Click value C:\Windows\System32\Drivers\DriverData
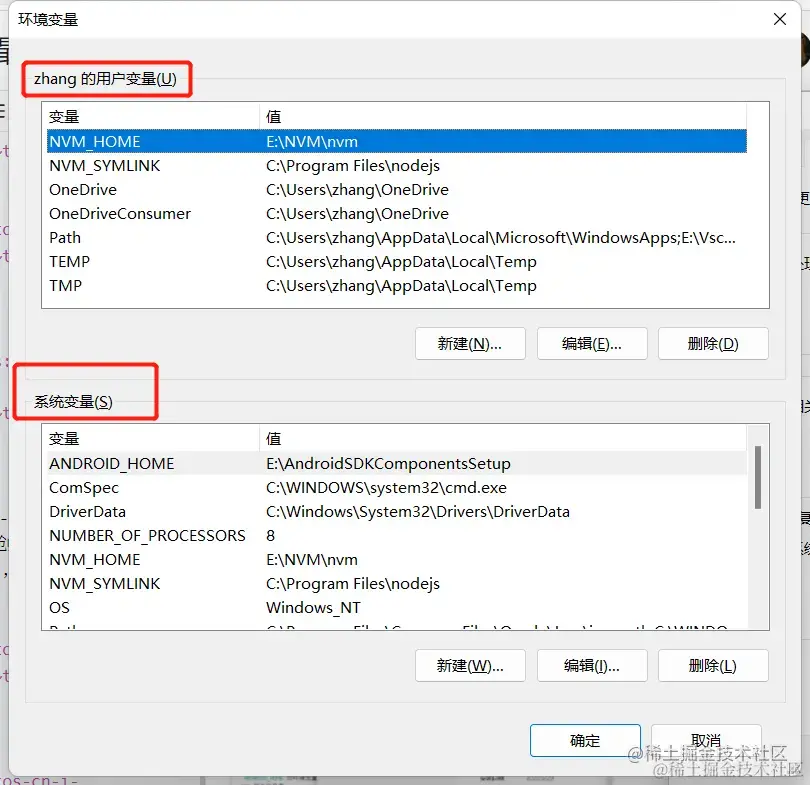 click(418, 511)
